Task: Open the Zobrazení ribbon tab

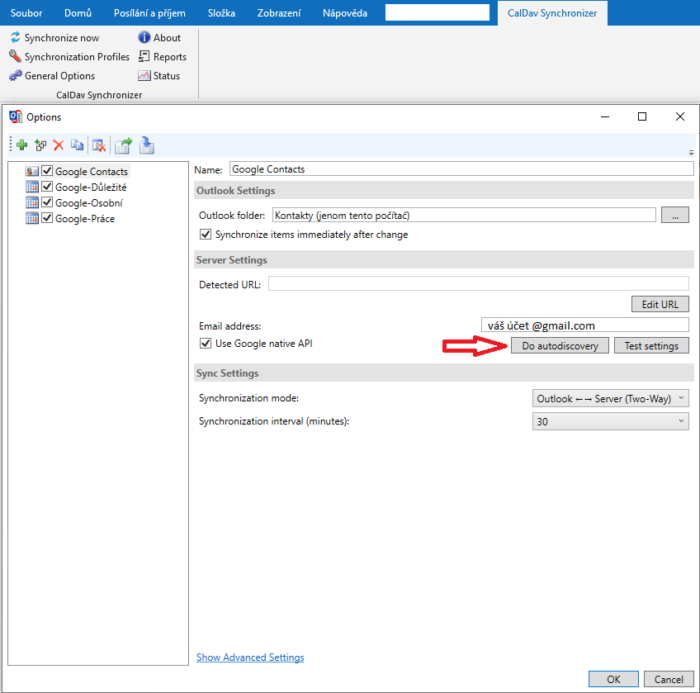Action: pos(279,13)
